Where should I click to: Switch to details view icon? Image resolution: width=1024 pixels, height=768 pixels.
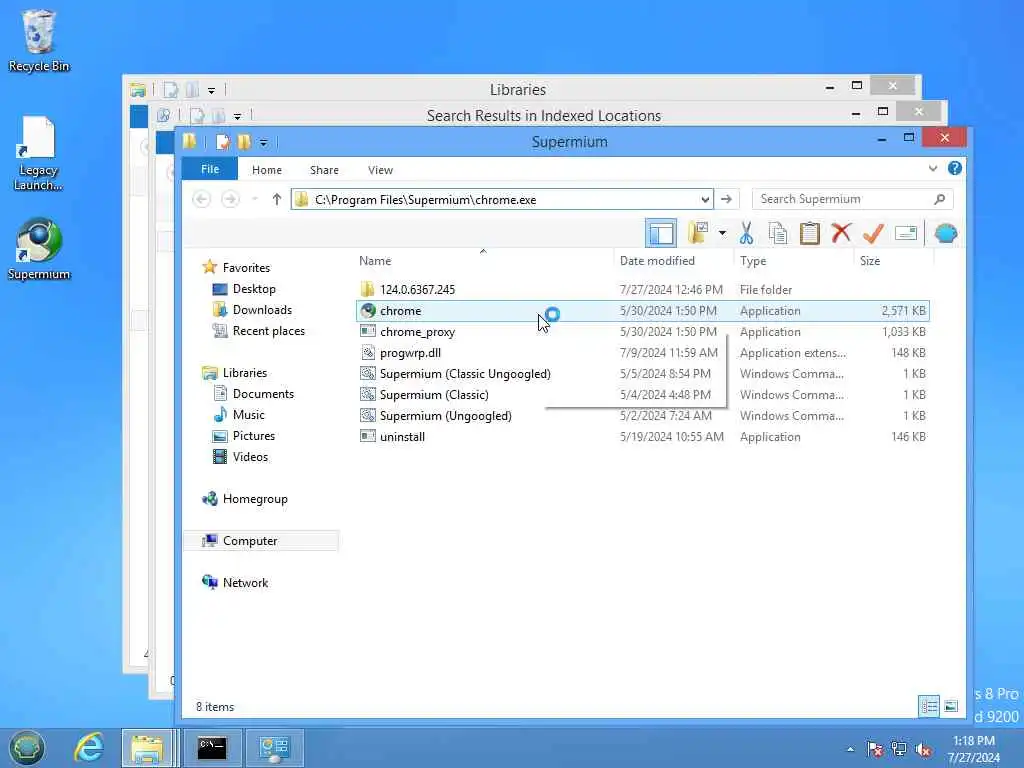tap(929, 705)
